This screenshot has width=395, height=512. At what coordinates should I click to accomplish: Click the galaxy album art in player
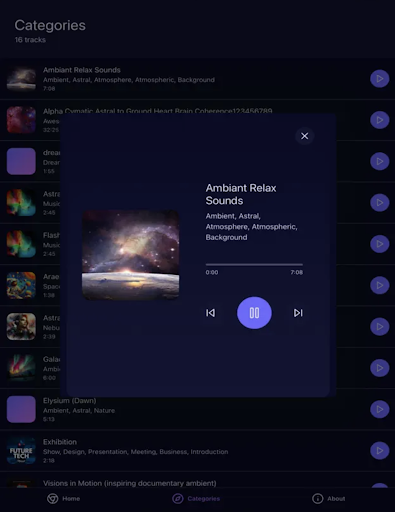tap(131, 255)
